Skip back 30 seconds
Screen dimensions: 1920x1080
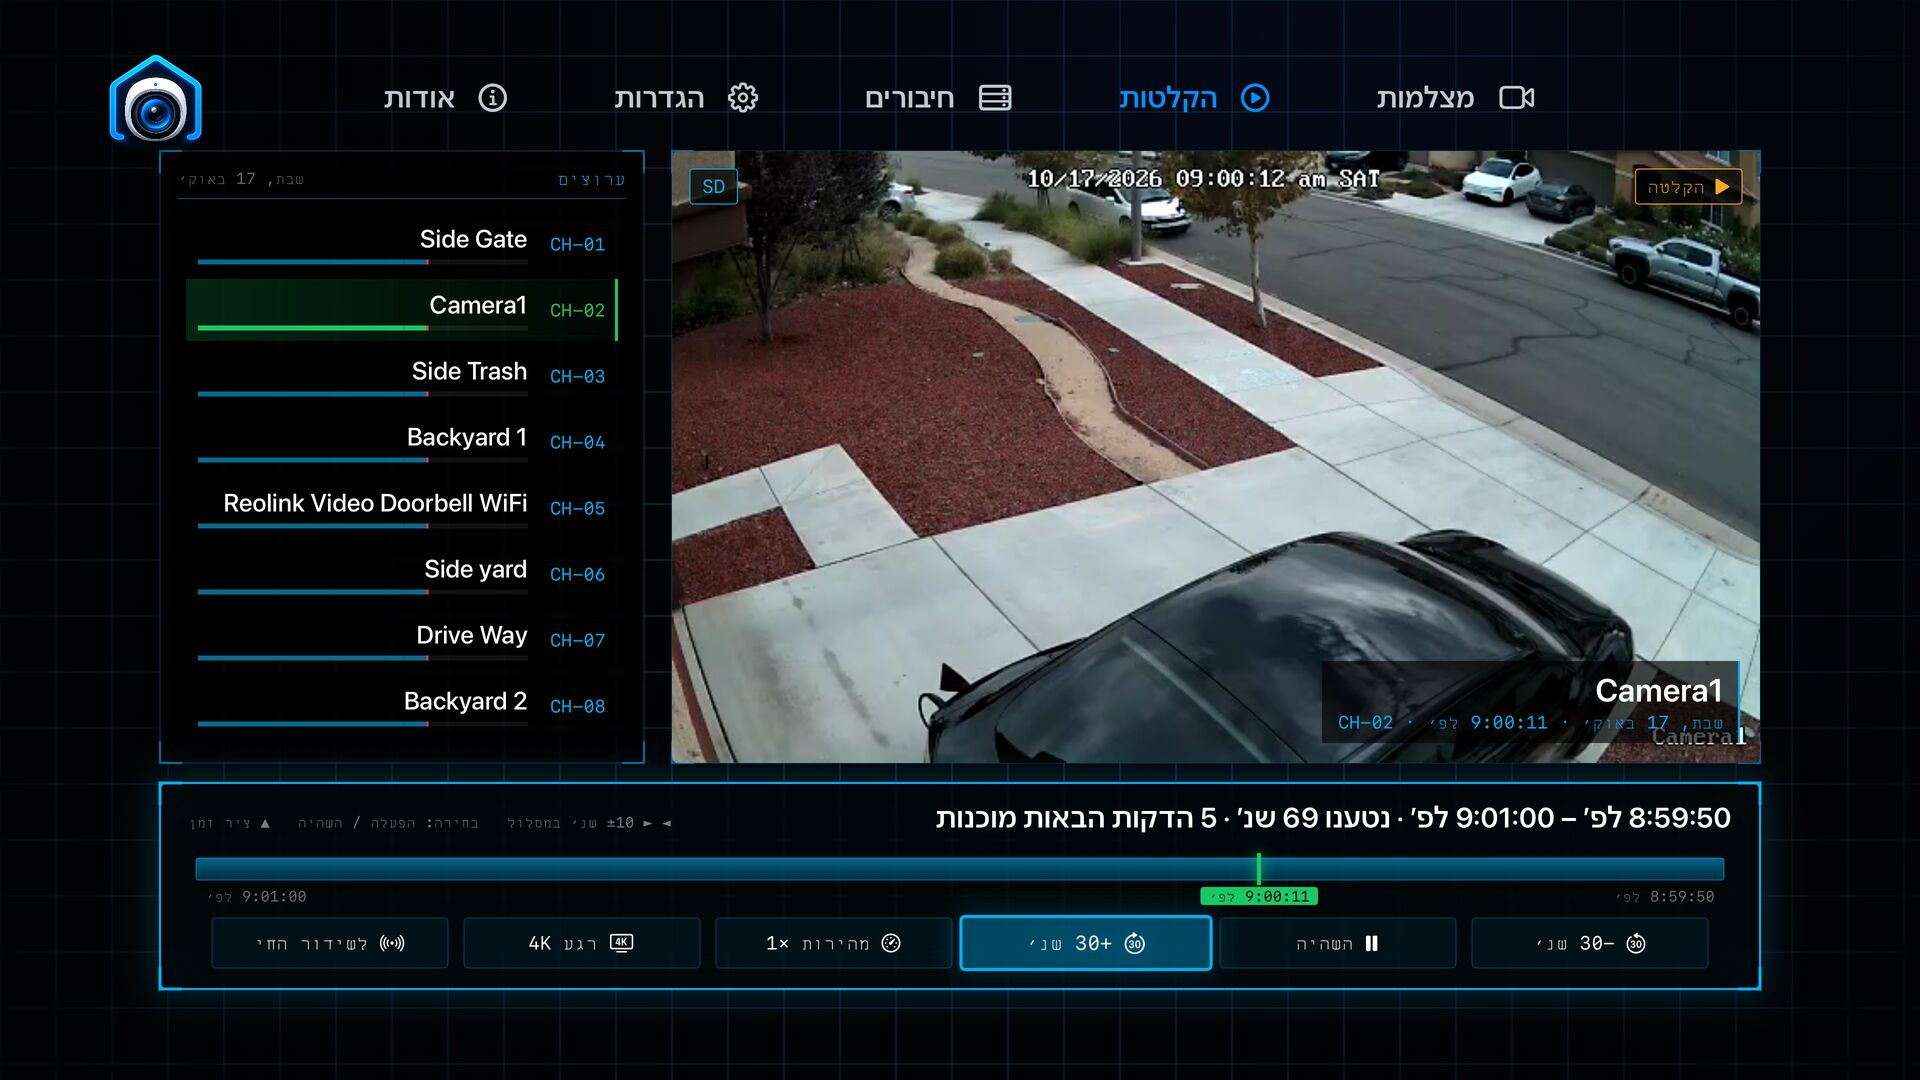coord(1589,943)
